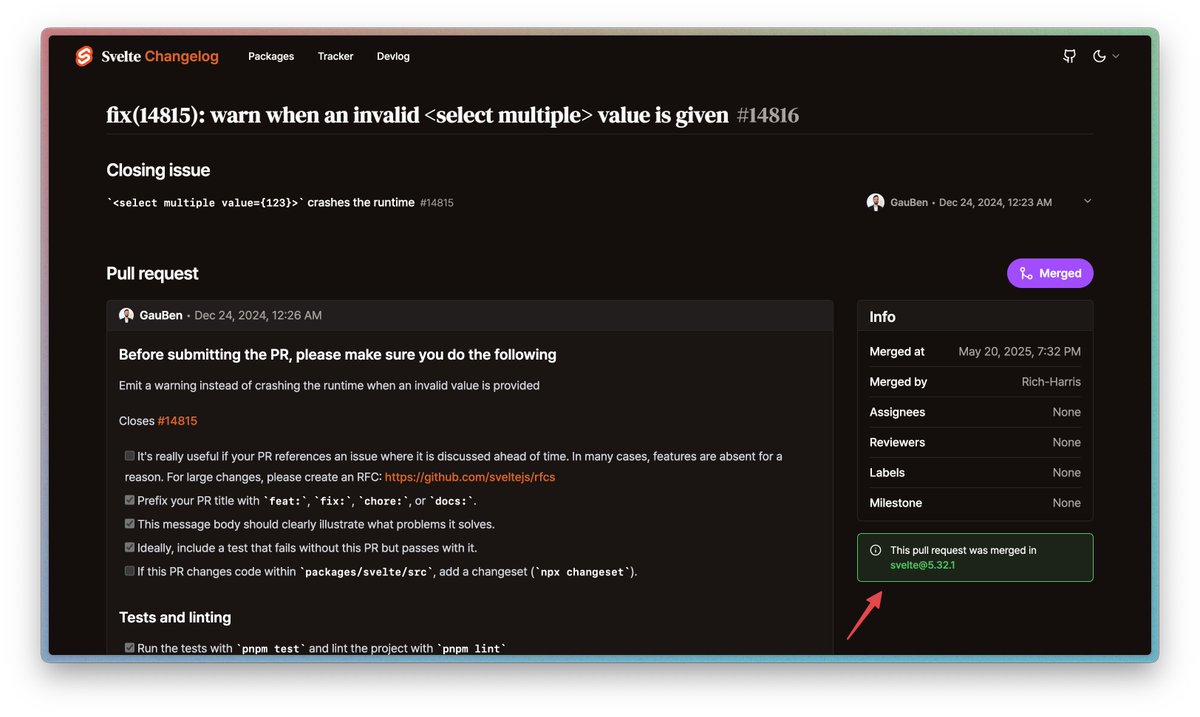Uncheck the 'Prefix your PR title' checkbox
This screenshot has width=1200, height=717.
point(129,499)
